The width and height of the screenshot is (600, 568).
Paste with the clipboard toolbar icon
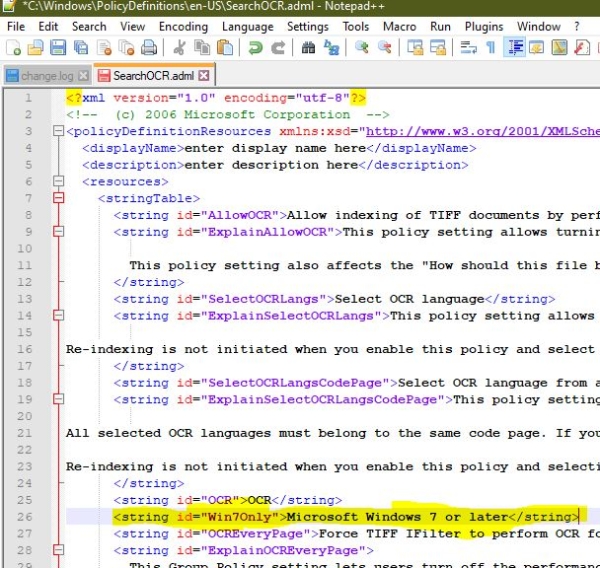pyautogui.click(x=225, y=48)
